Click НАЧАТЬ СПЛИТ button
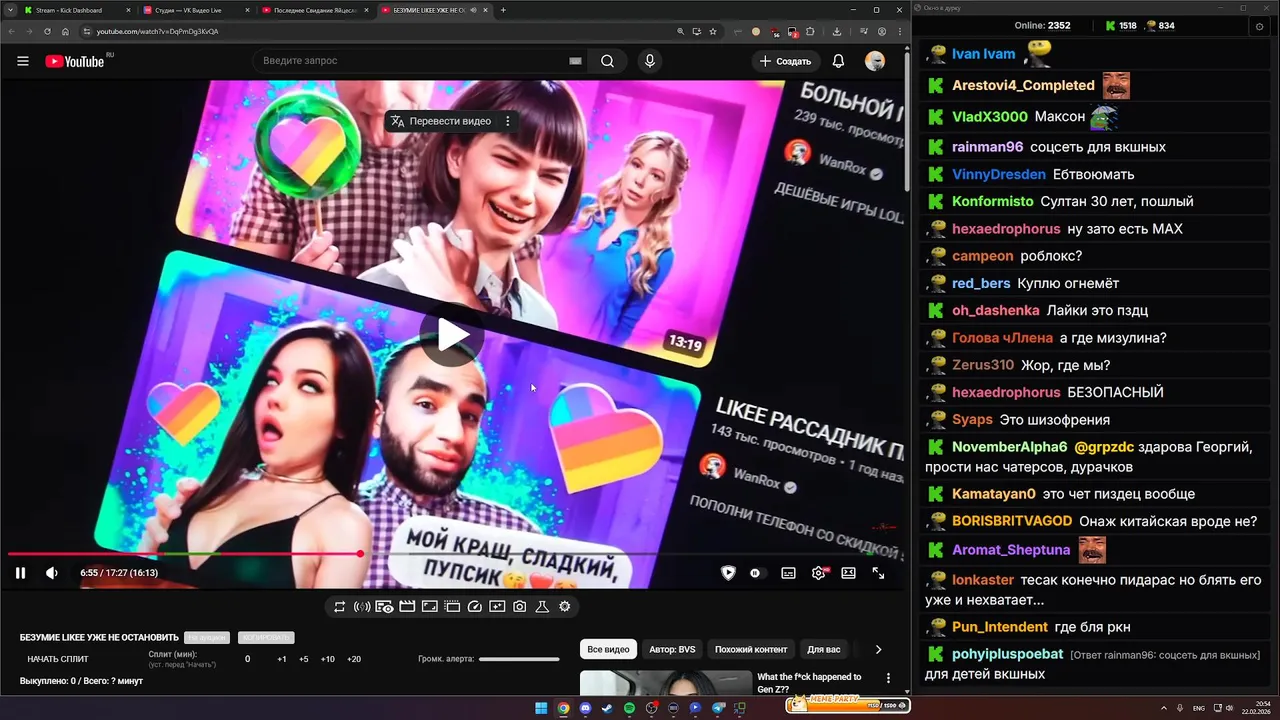The width and height of the screenshot is (1280, 720). tap(58, 659)
